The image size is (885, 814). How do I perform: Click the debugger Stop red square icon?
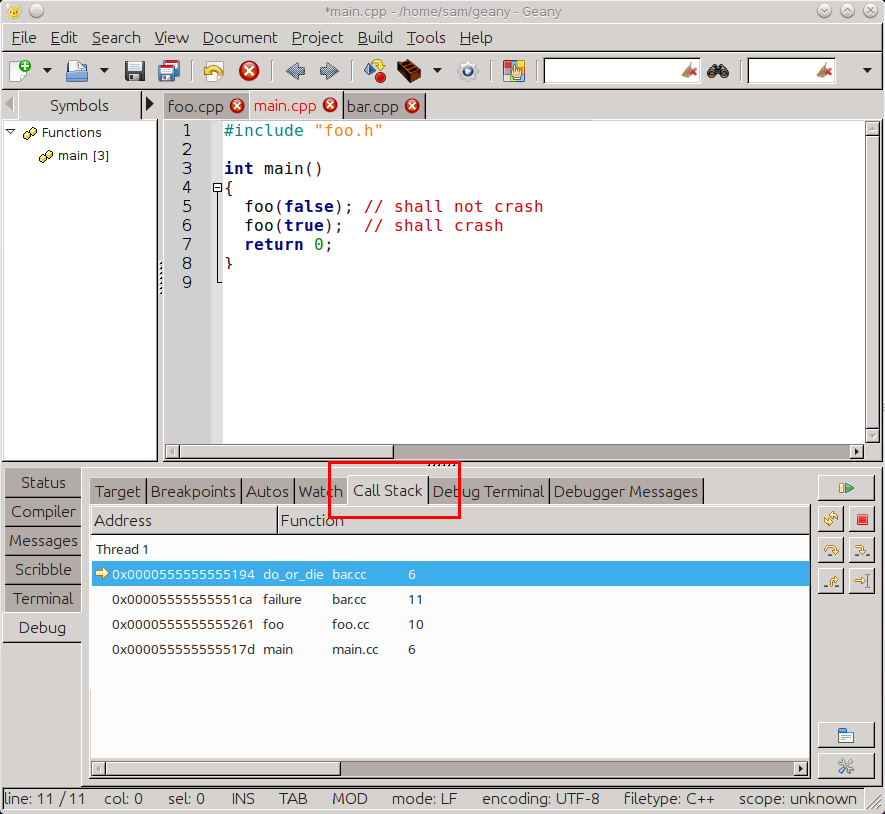[862, 519]
